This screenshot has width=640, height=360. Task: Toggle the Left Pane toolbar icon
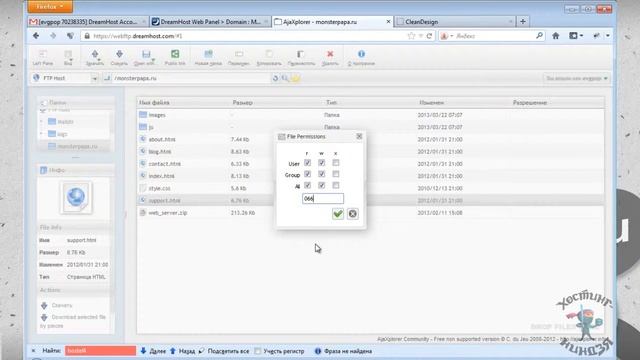(x=43, y=54)
